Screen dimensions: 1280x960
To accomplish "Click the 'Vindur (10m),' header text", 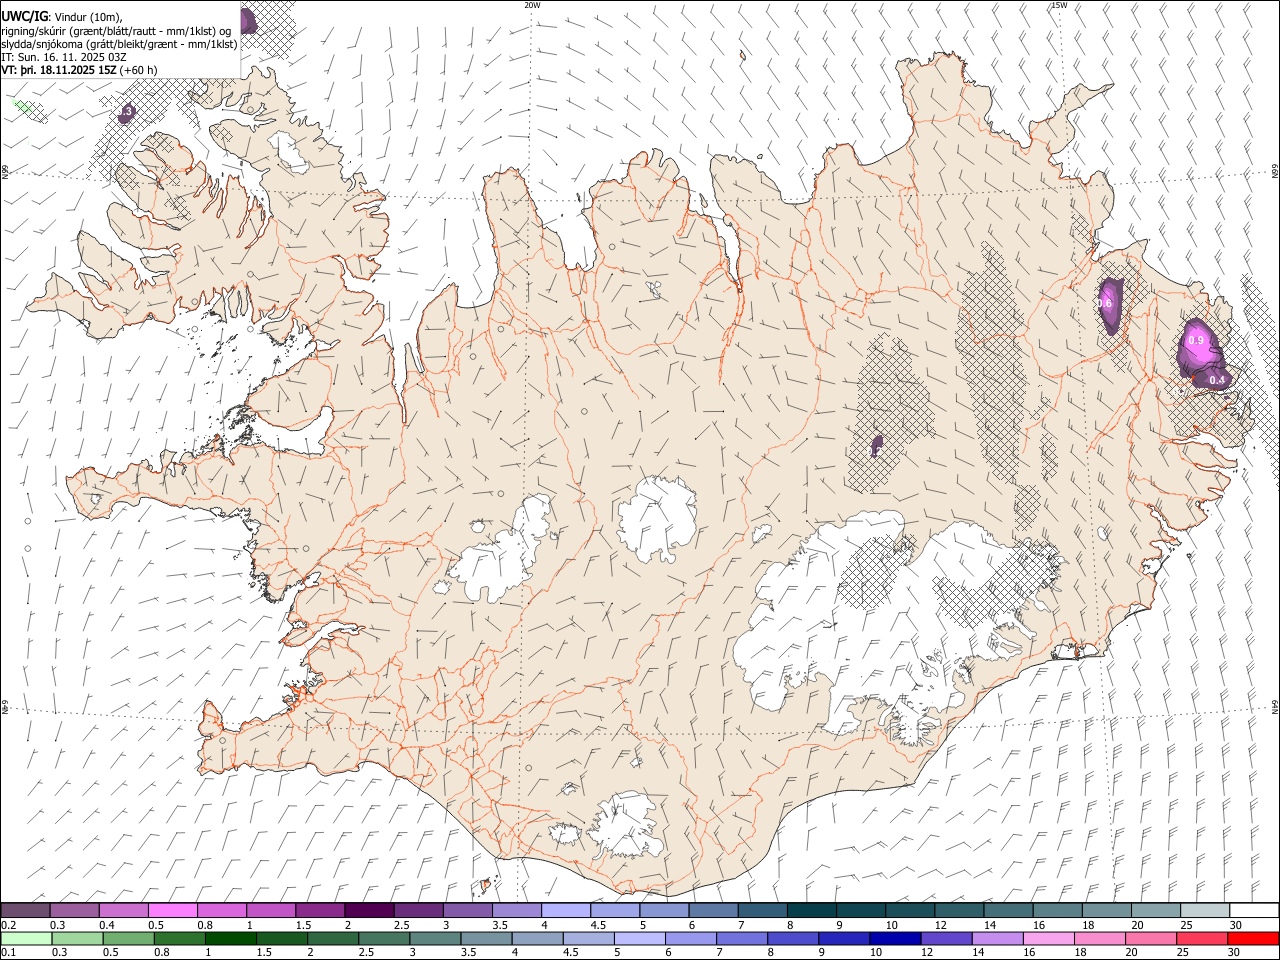I will pyautogui.click(x=89, y=18).
